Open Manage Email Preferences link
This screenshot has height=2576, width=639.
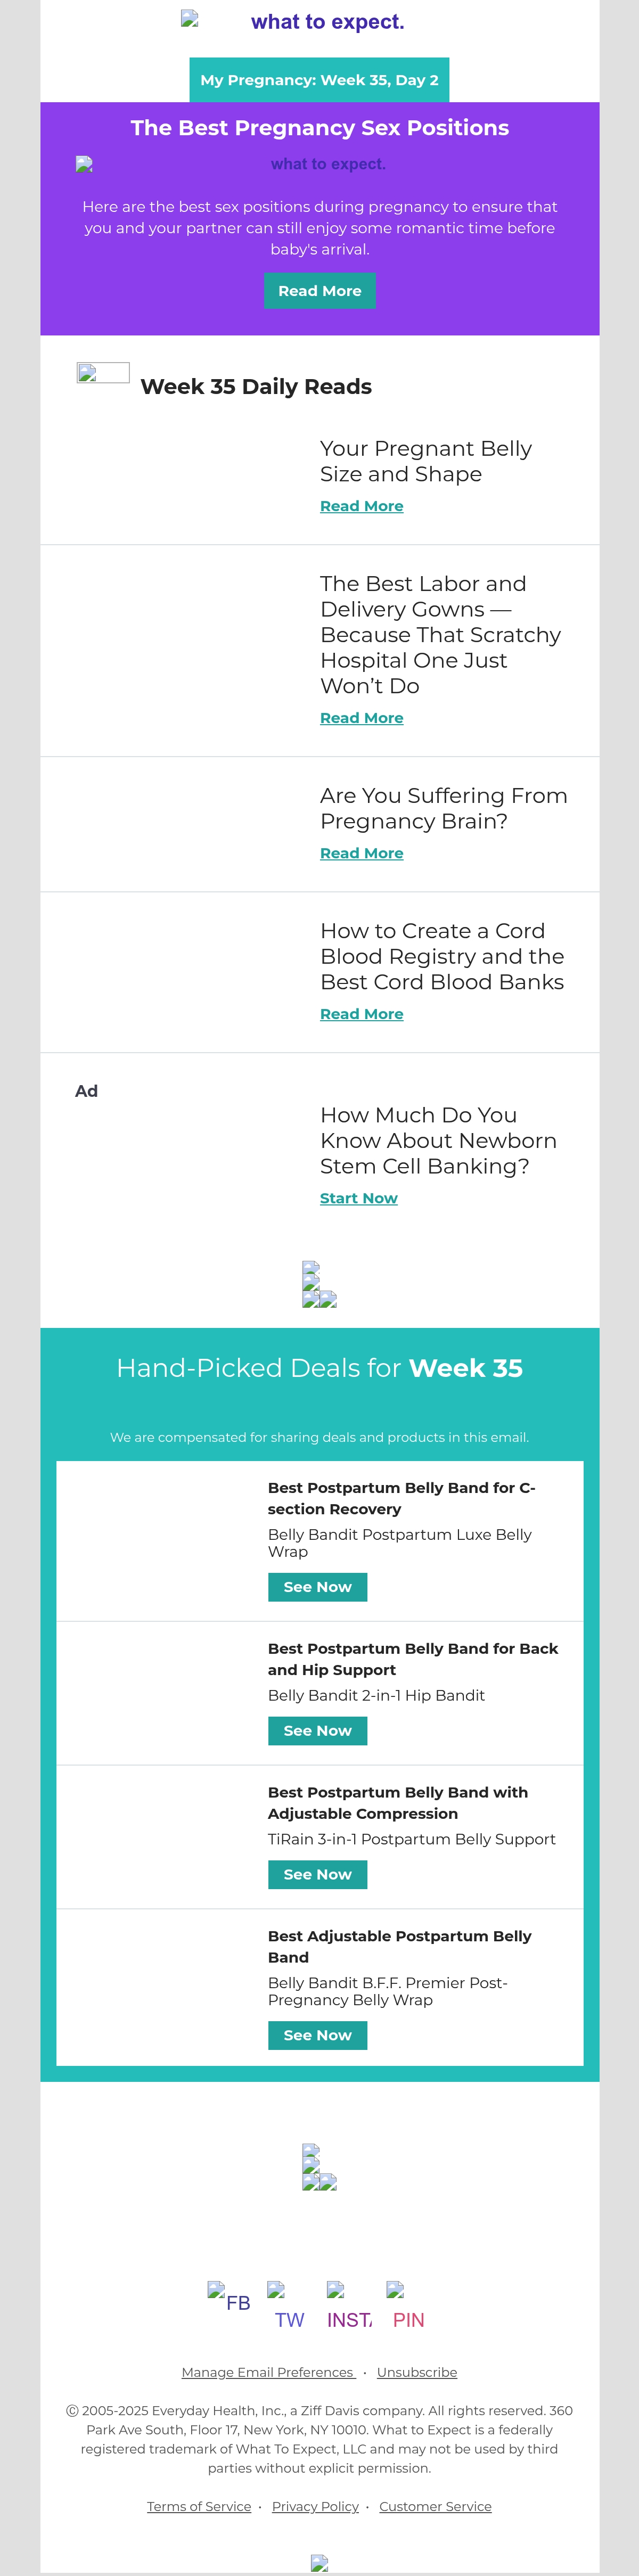[x=268, y=2372]
